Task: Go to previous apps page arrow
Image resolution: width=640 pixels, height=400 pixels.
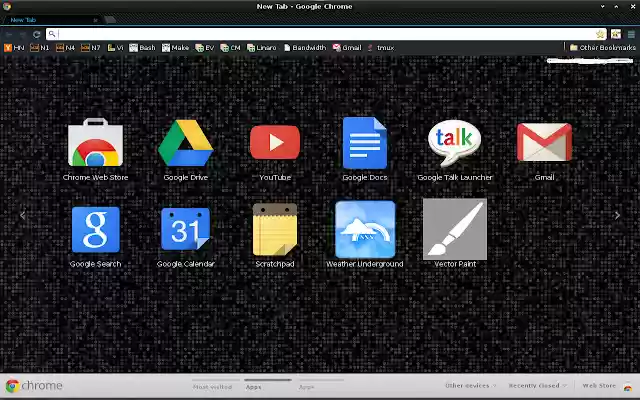Action: tap(22, 216)
